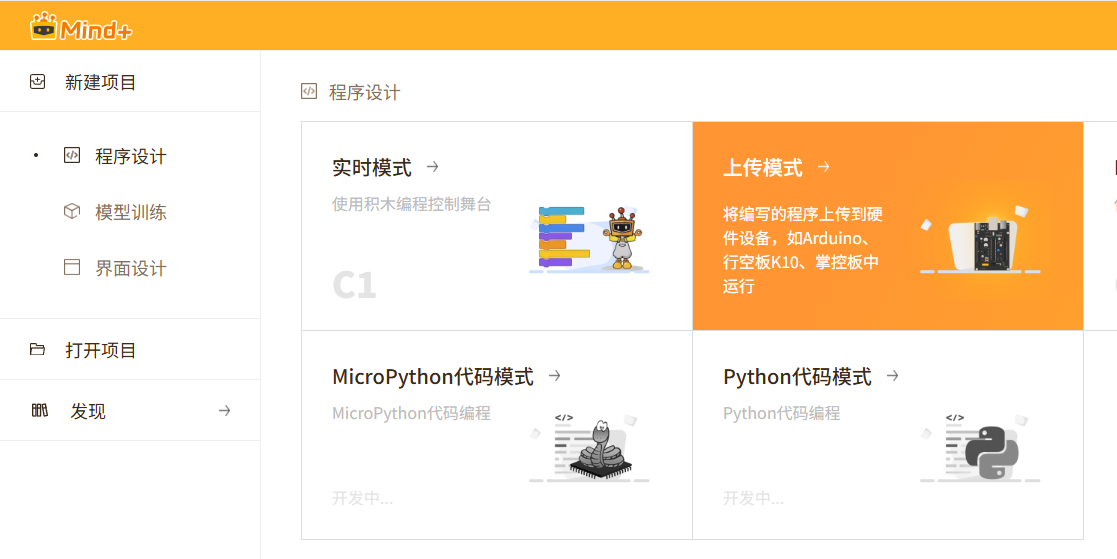Click the 上传模式 title text
The height and width of the screenshot is (559, 1117).
point(762,168)
